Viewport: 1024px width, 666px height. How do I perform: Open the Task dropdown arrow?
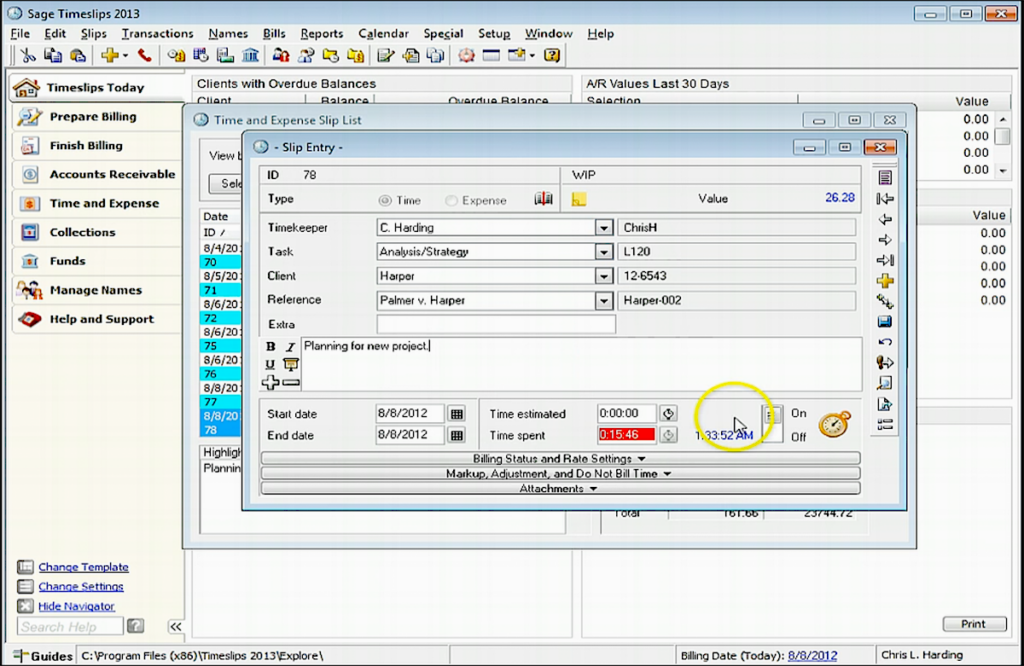(603, 252)
